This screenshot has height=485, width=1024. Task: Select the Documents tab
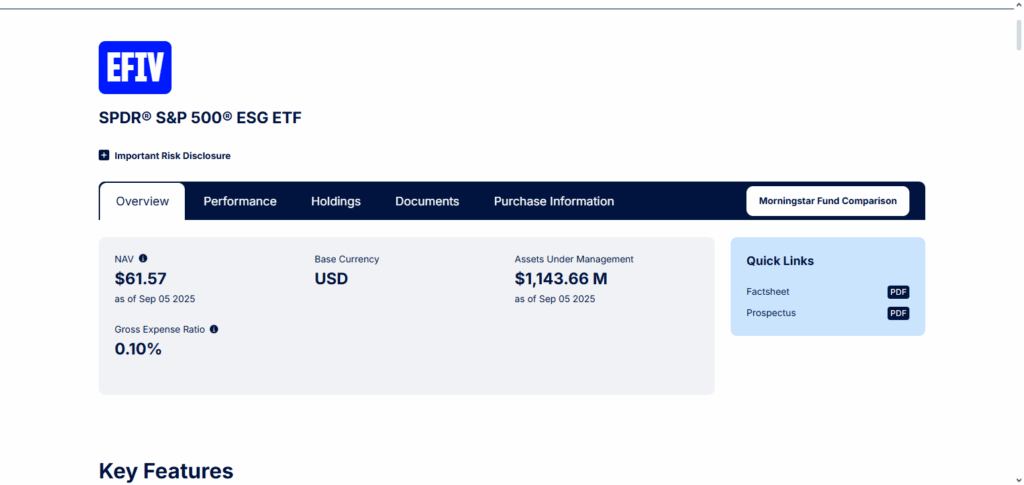coord(427,201)
